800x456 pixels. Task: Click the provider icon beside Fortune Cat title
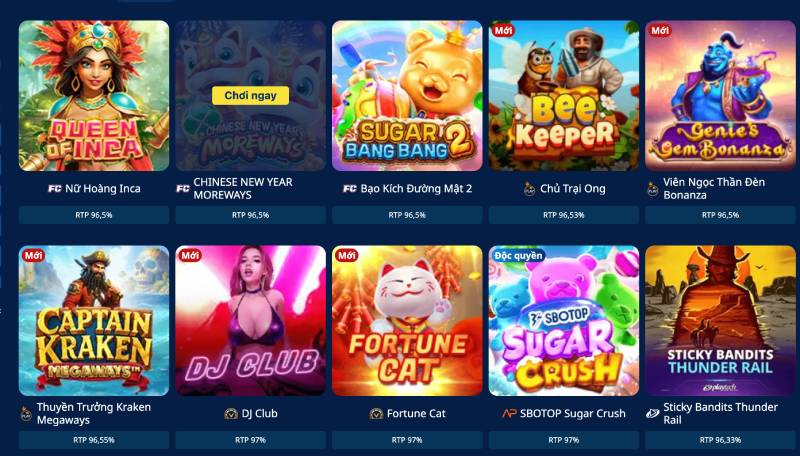(376, 414)
